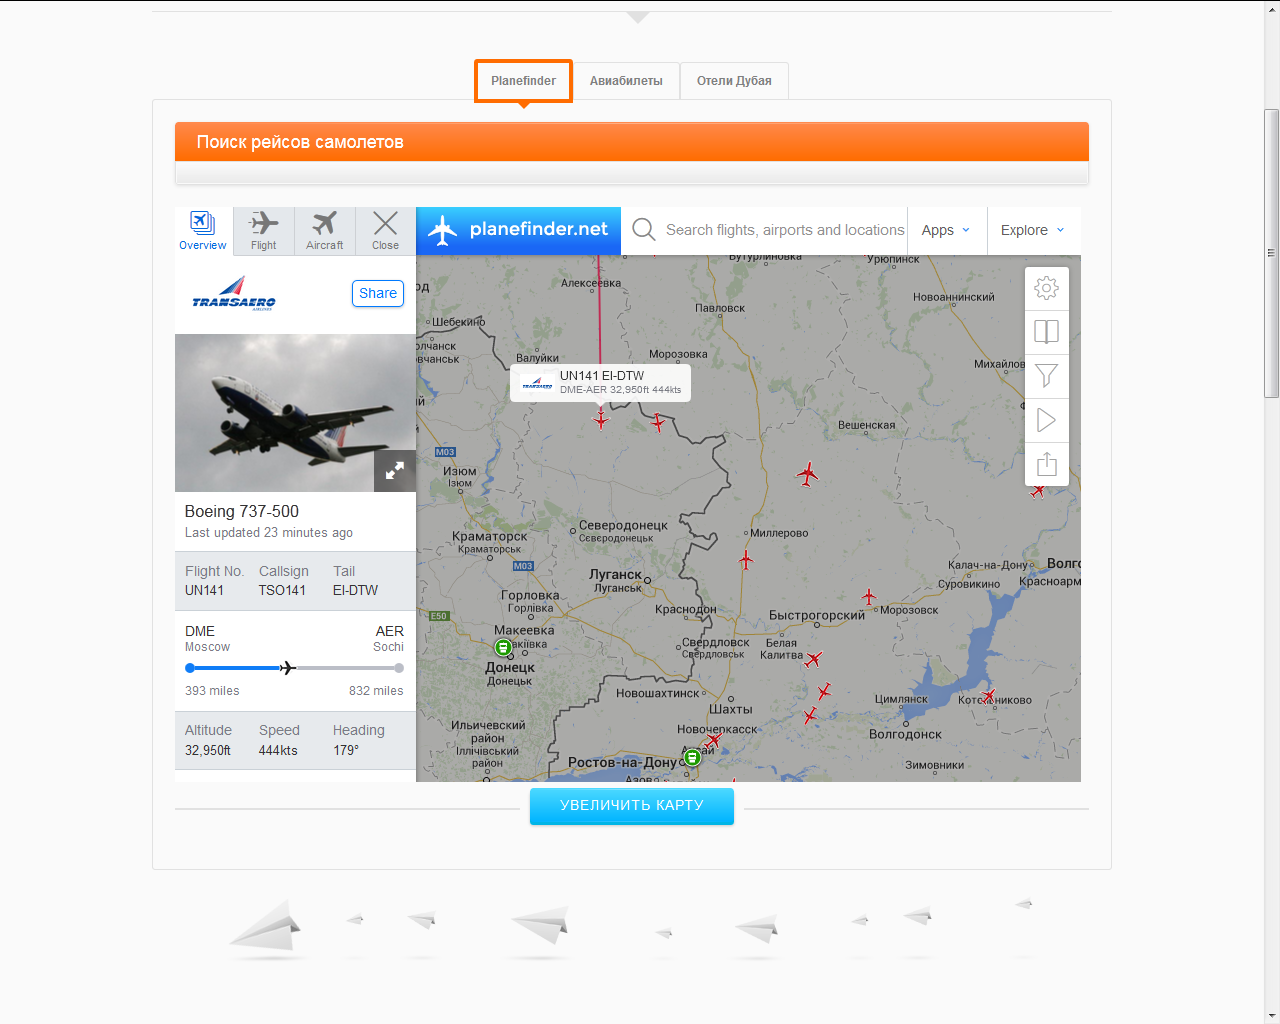Click the Луганск city label on map
The height and width of the screenshot is (1024, 1280).
pos(616,574)
